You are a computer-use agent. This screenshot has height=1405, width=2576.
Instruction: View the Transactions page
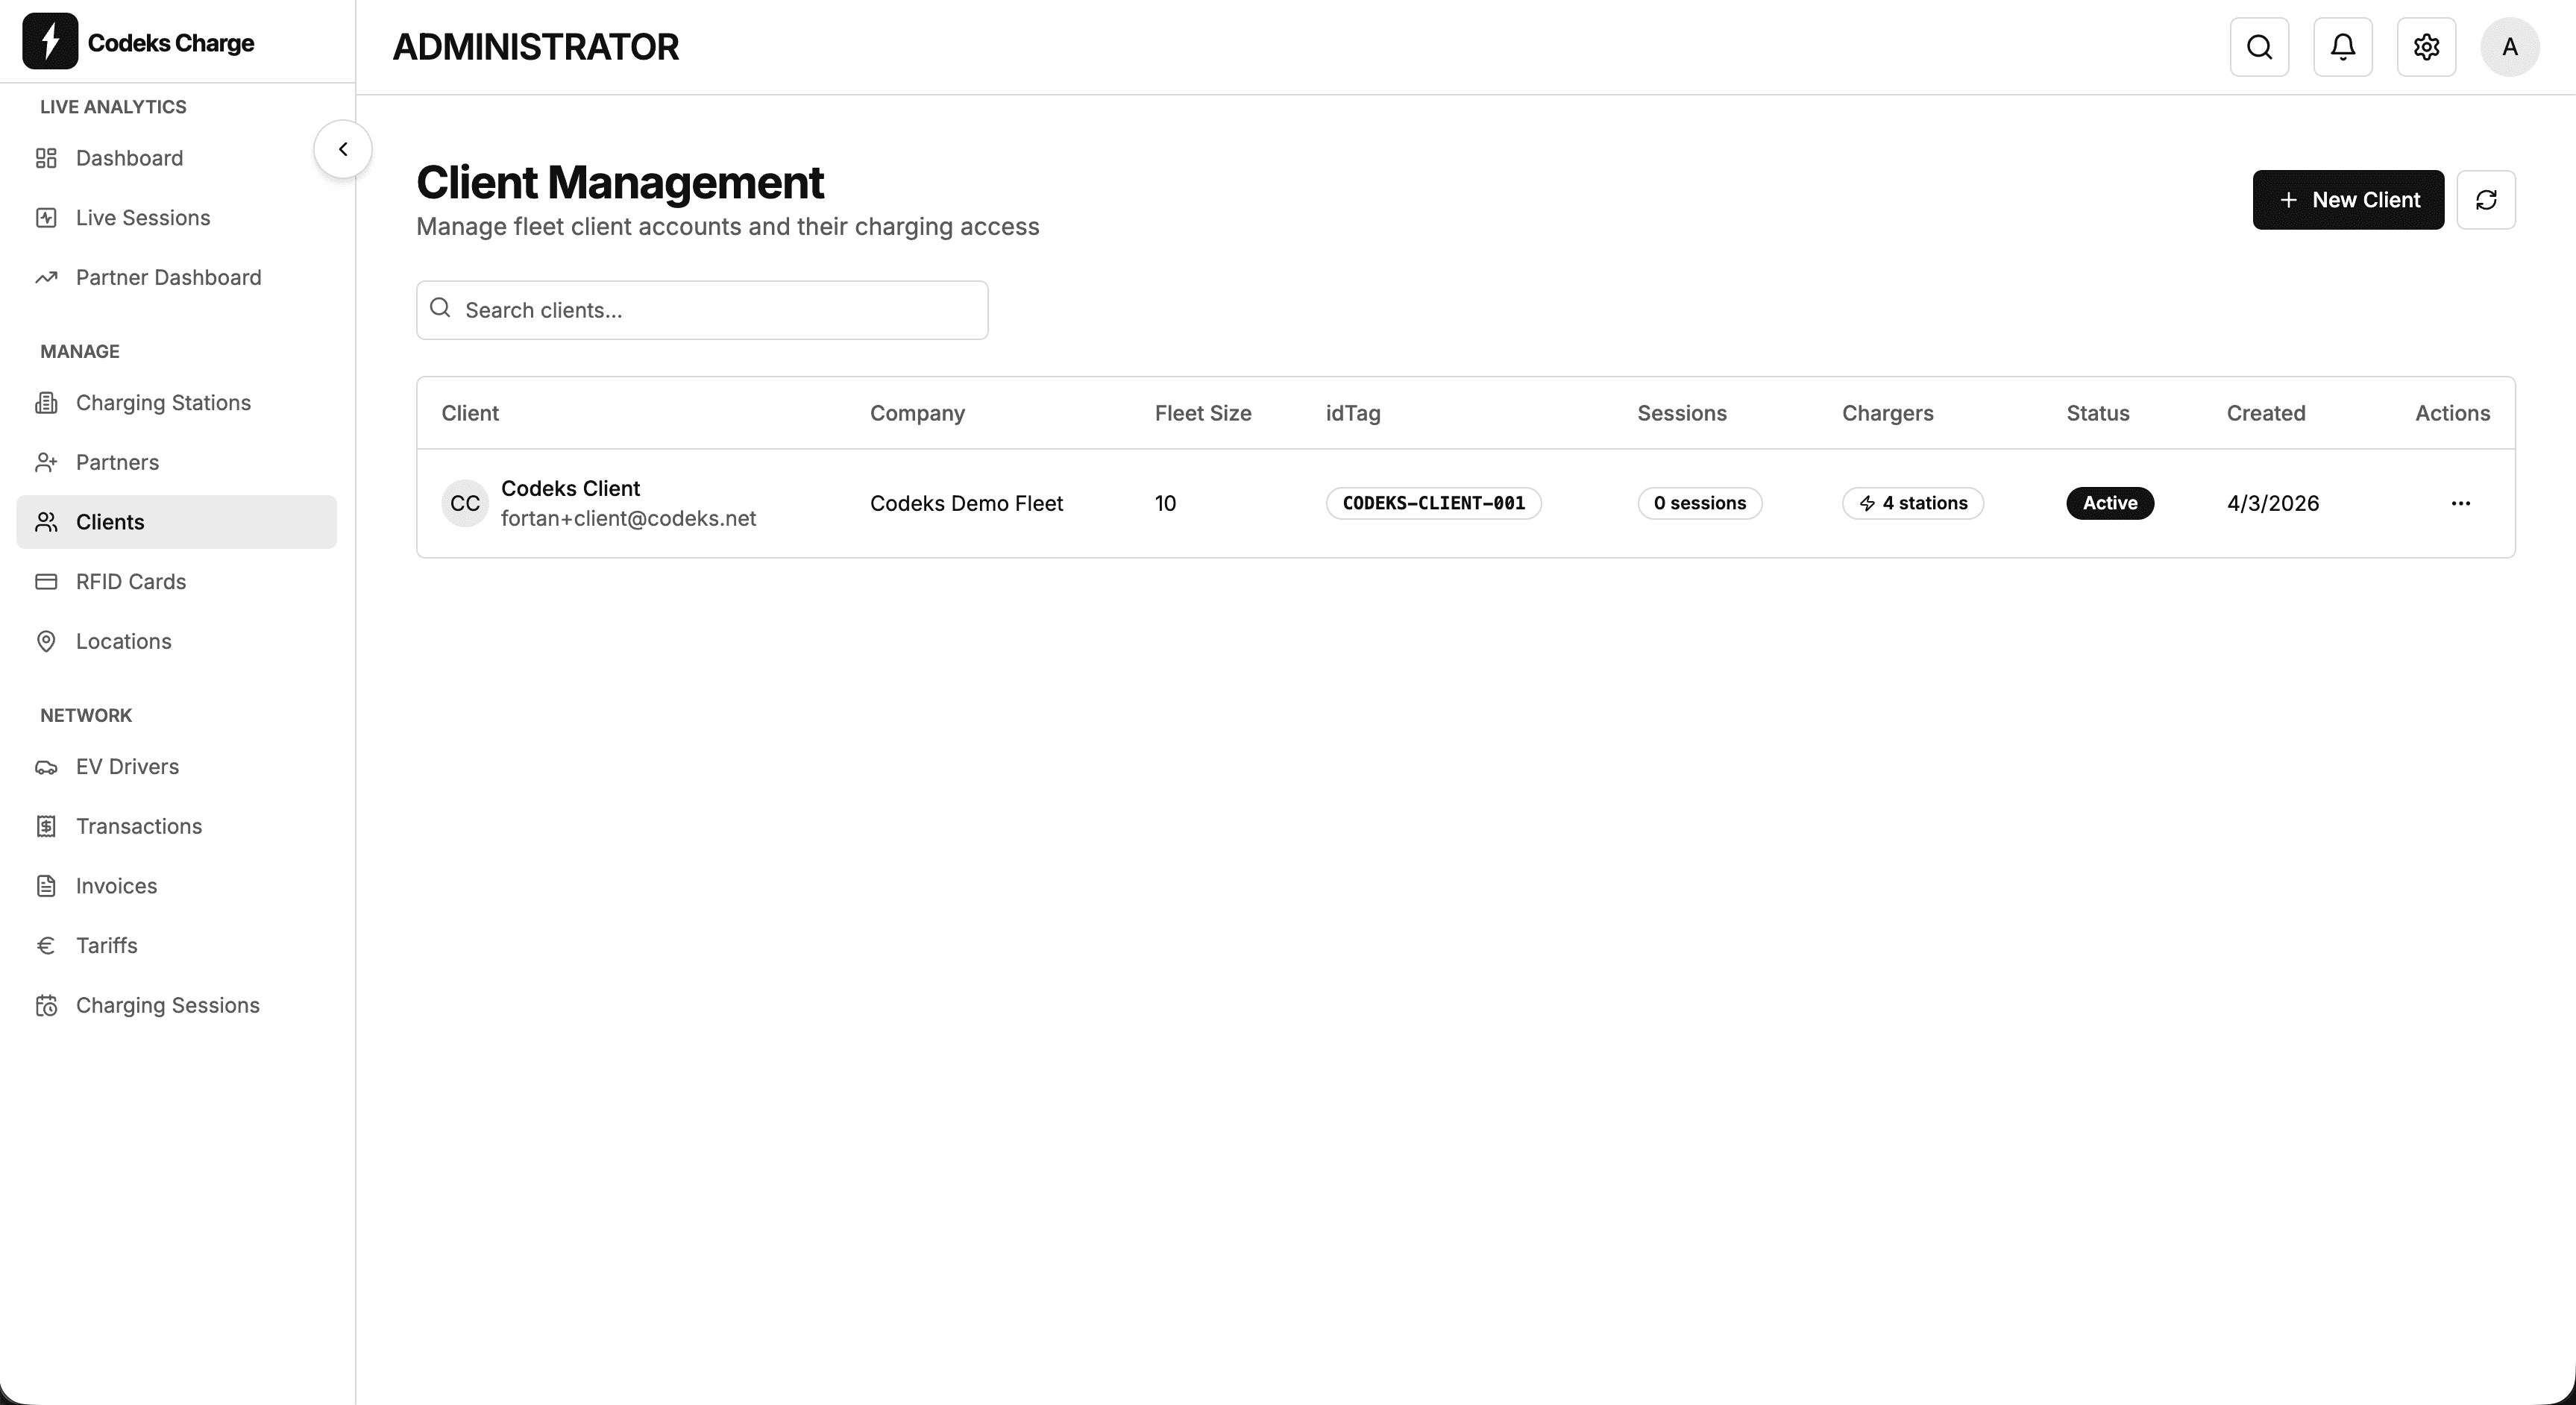[x=139, y=826]
